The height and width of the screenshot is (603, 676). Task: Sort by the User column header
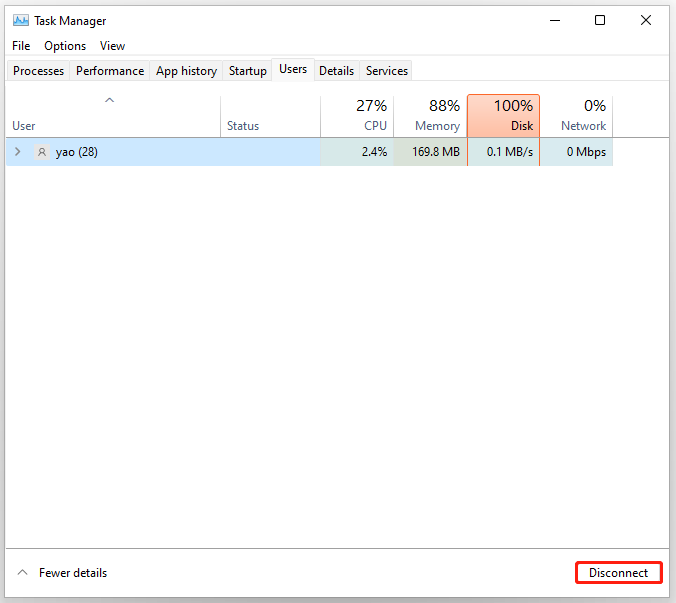click(x=113, y=116)
